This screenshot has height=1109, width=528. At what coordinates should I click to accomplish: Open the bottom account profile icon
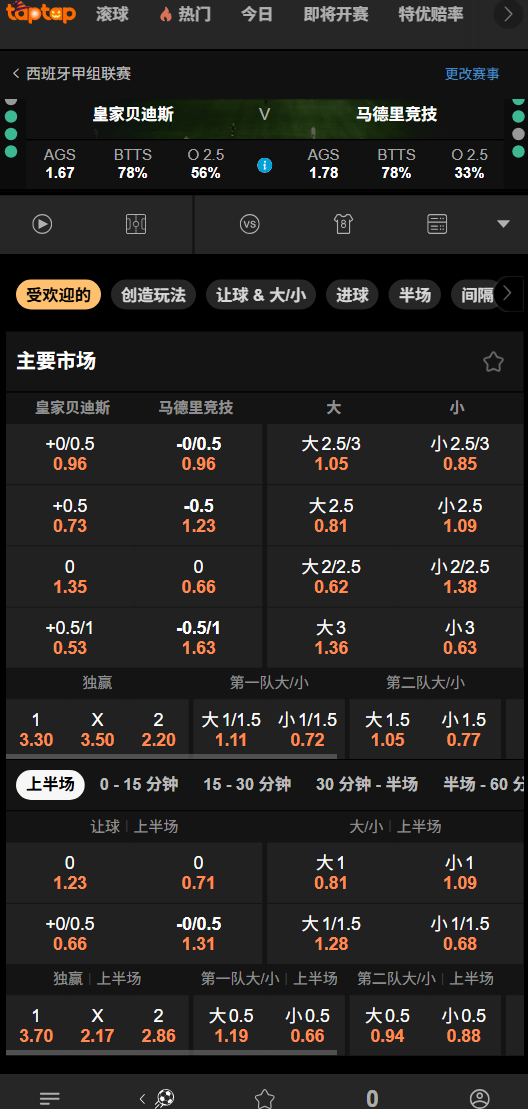tap(479, 1098)
